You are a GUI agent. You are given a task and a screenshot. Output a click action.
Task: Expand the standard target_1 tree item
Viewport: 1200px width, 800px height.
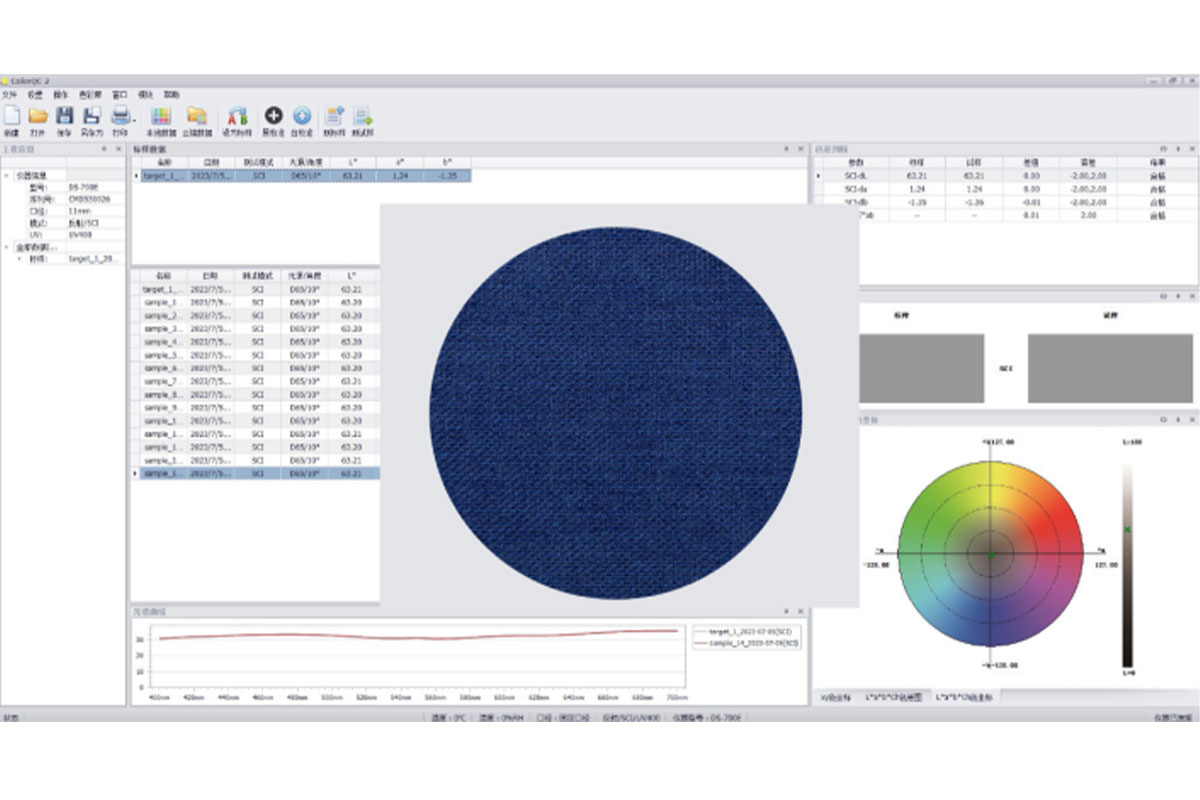[19, 258]
